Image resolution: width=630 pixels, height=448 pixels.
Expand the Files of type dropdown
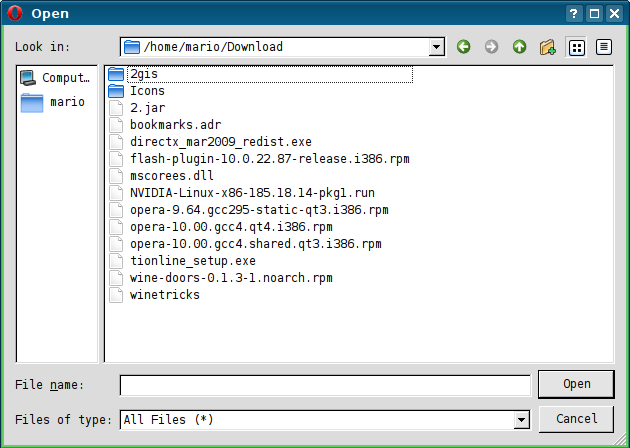[x=522, y=420]
